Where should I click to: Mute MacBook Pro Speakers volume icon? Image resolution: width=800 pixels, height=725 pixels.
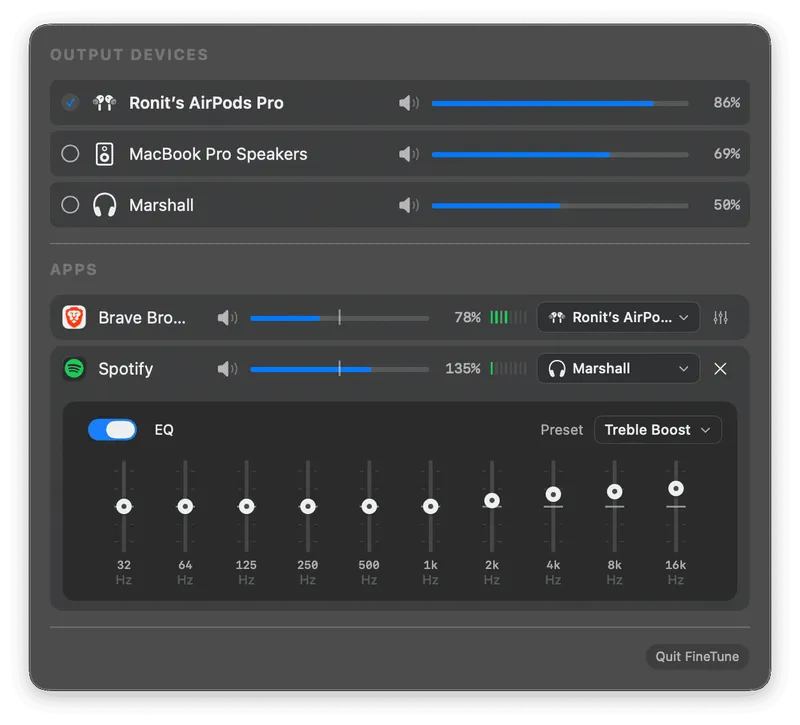[x=409, y=154]
